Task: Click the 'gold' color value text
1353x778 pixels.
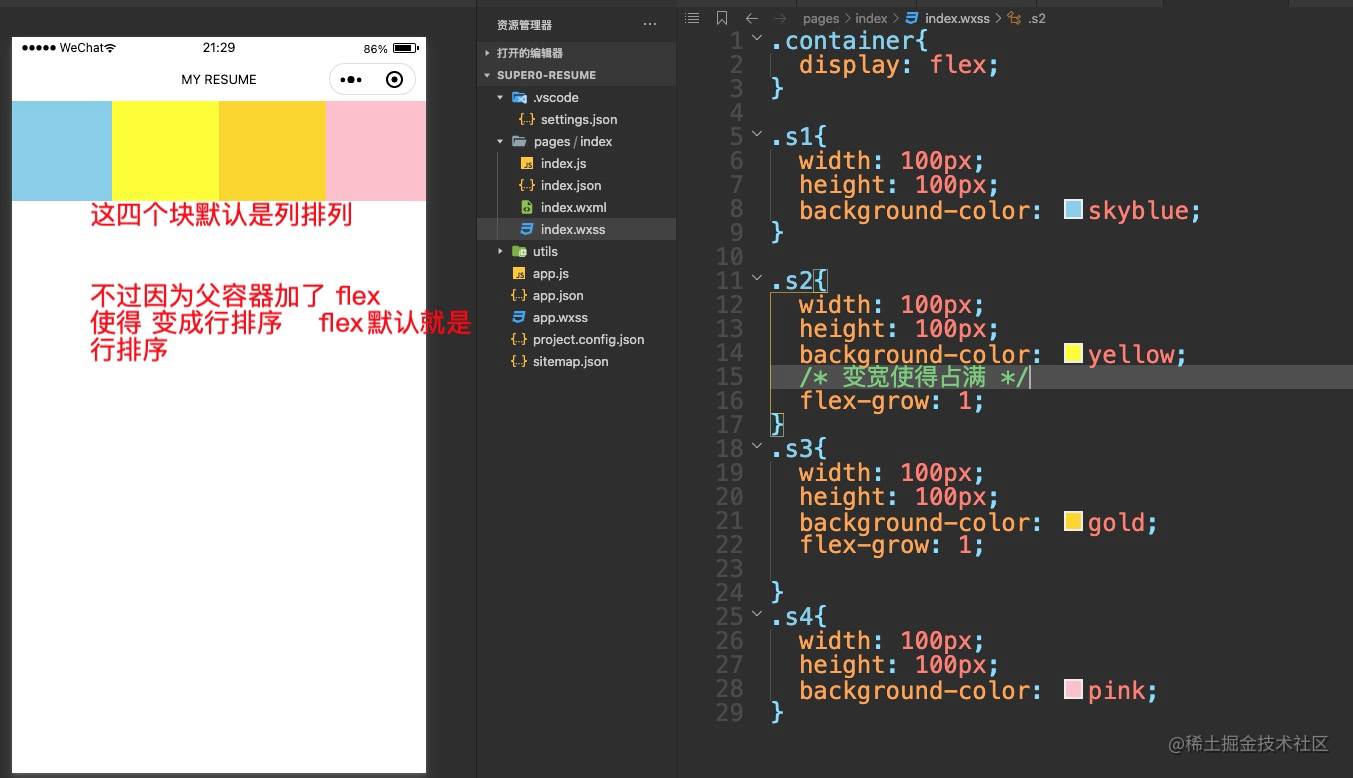Action: tap(1116, 522)
